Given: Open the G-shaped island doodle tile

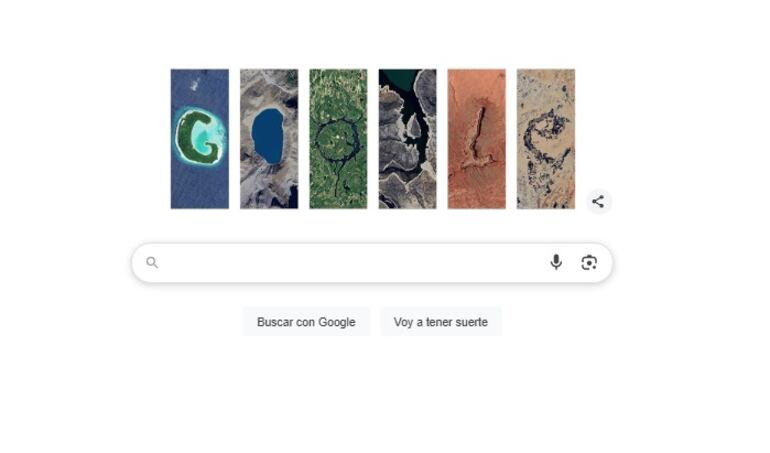Looking at the screenshot, I should click(x=199, y=139).
